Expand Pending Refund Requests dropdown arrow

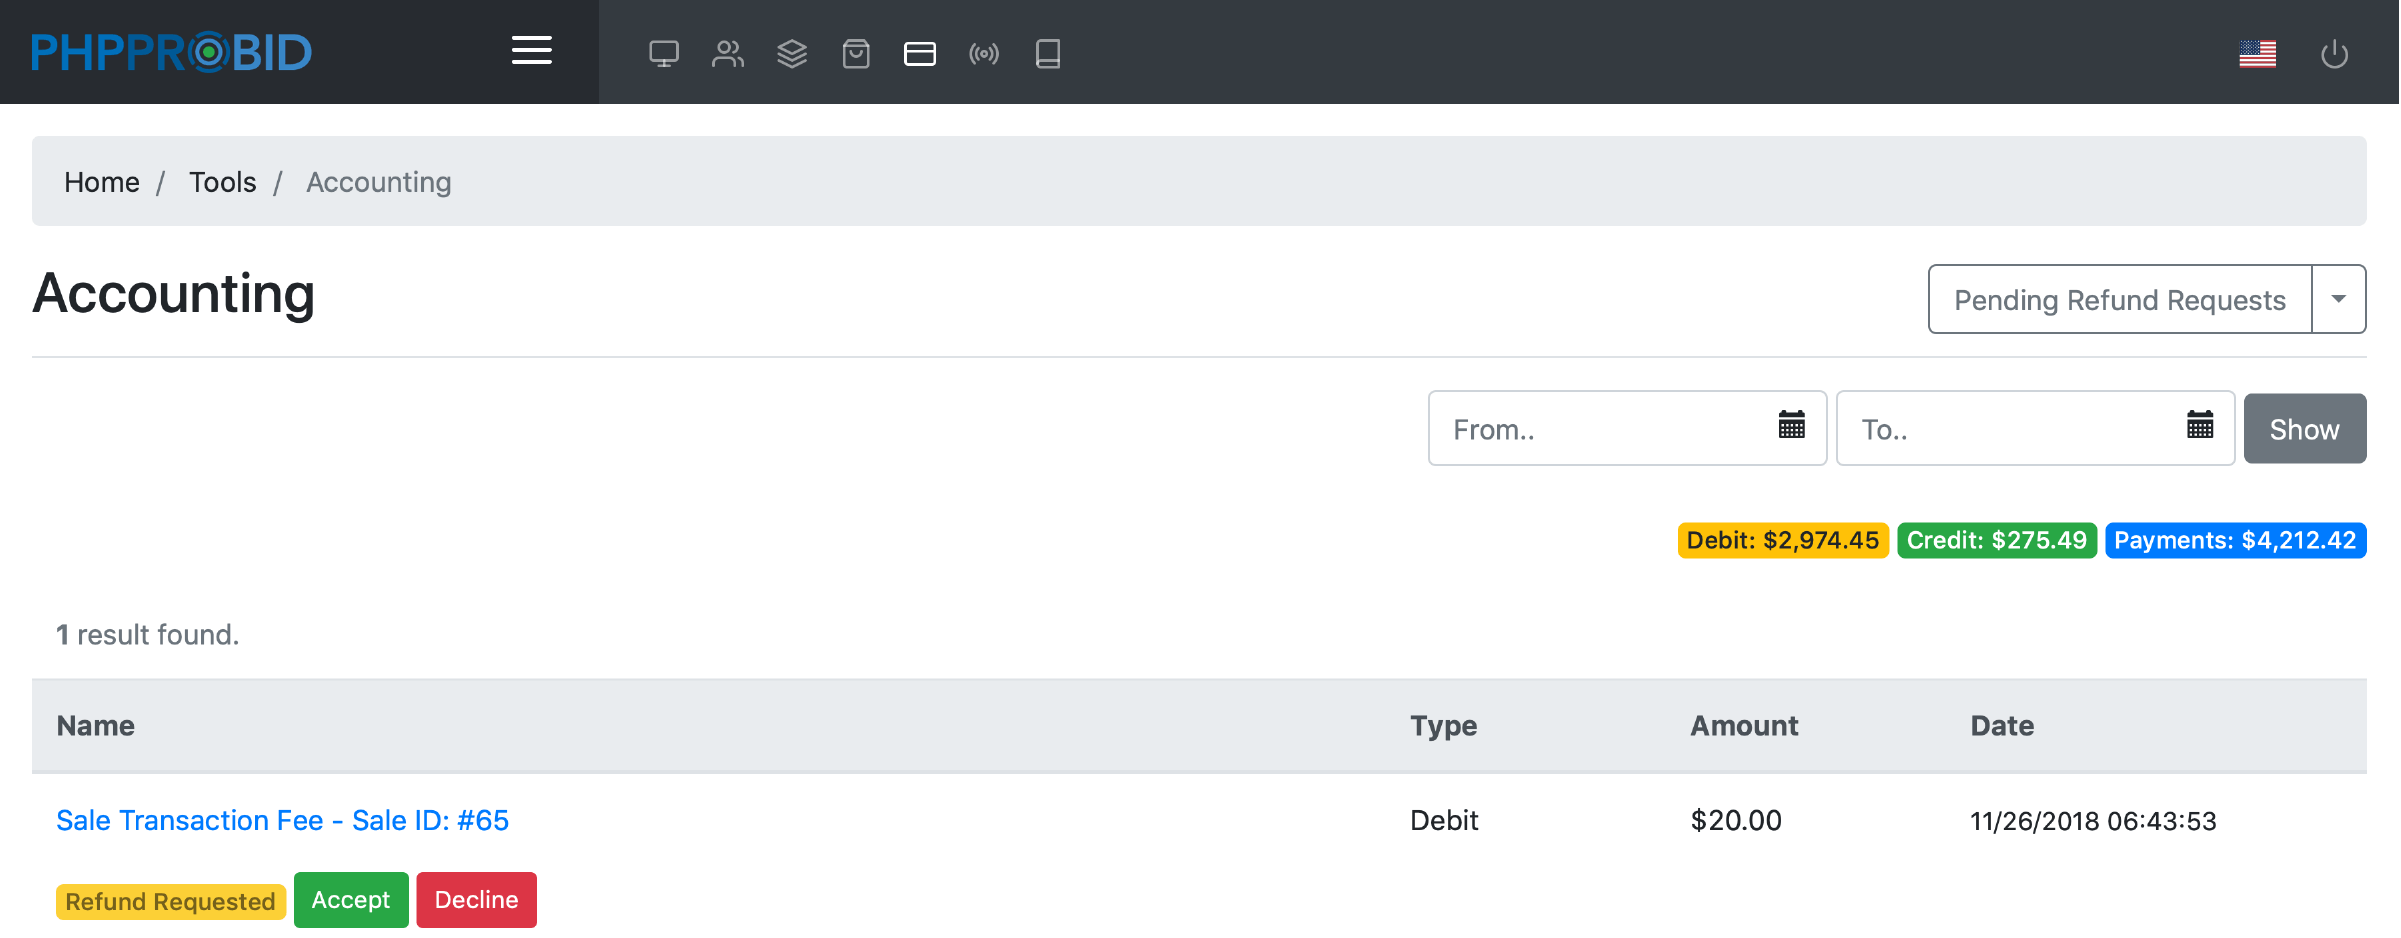[x=2338, y=299]
